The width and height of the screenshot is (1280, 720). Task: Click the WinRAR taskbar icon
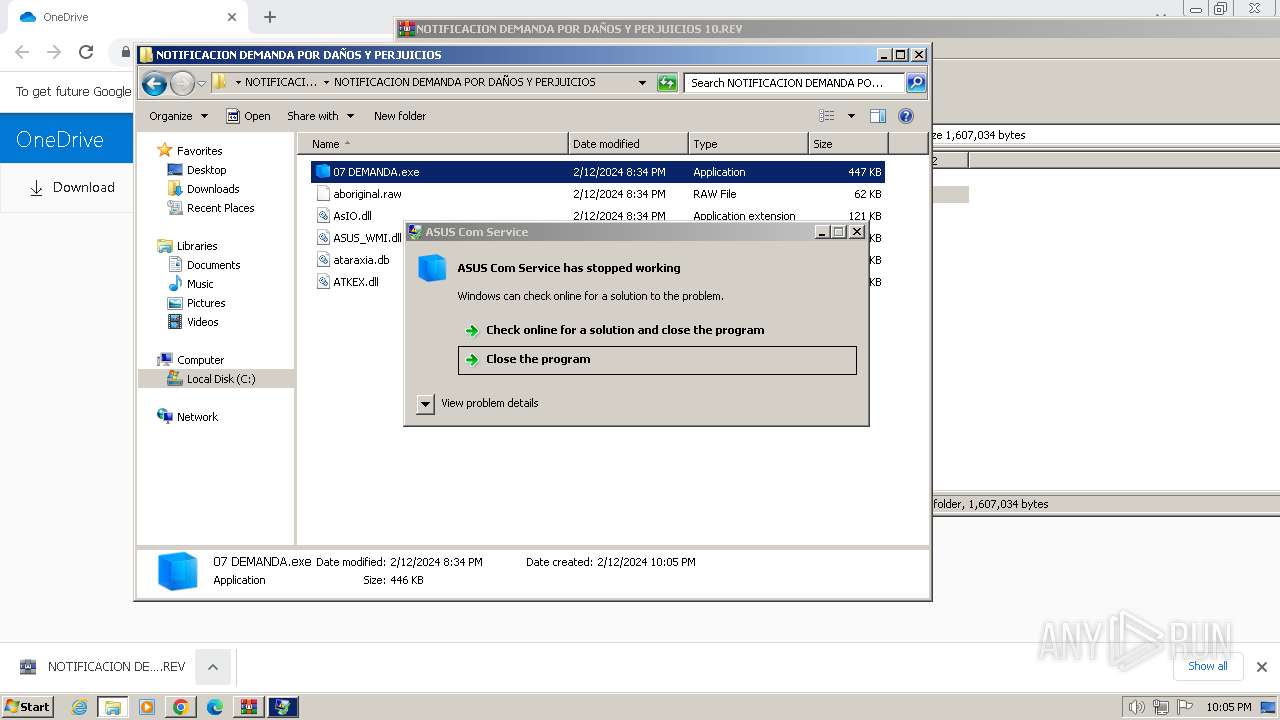click(249, 707)
